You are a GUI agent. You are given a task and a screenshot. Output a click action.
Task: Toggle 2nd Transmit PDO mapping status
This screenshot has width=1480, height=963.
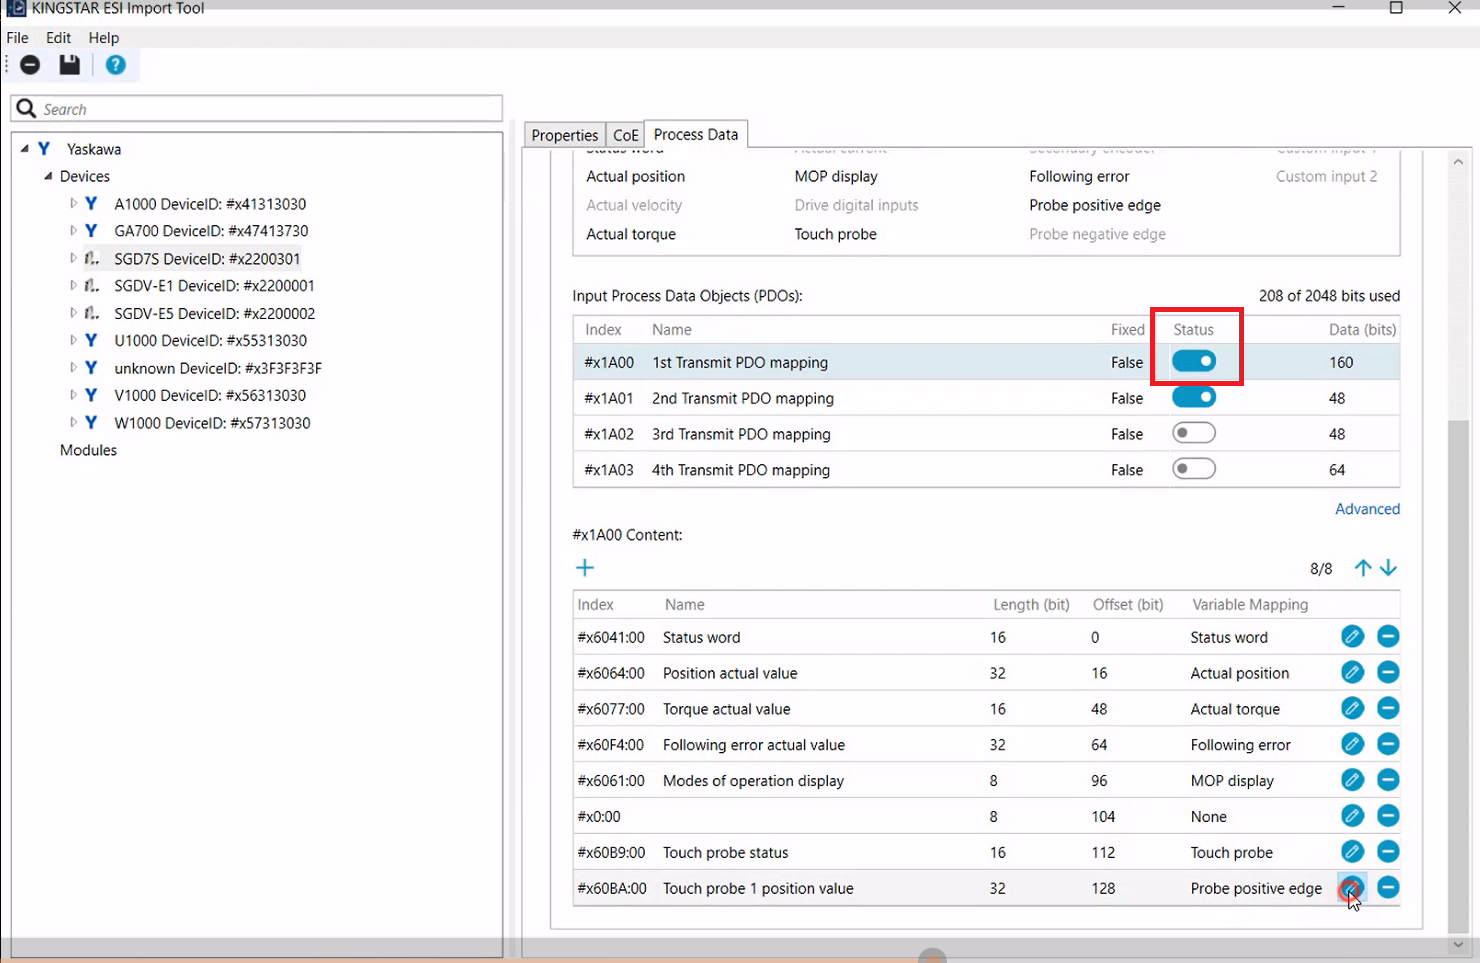click(x=1194, y=398)
